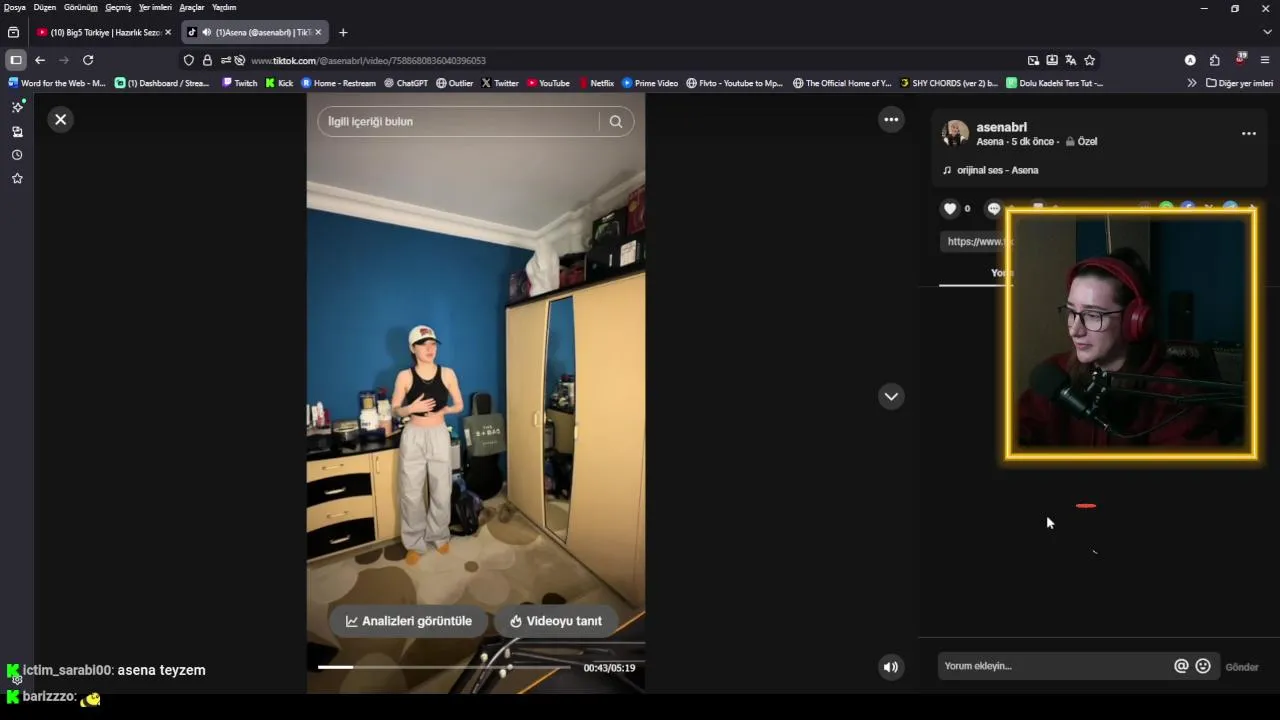Click 'Videoyu tanıt' promote button

click(x=556, y=621)
